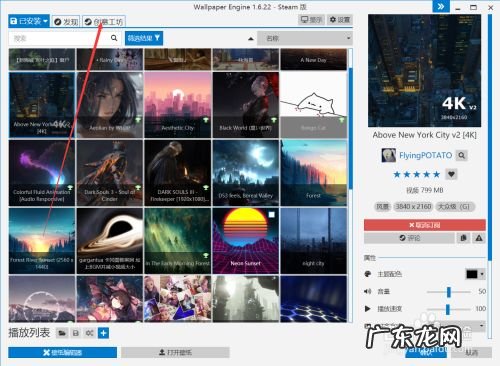Adjust the volume slider

coord(449,292)
